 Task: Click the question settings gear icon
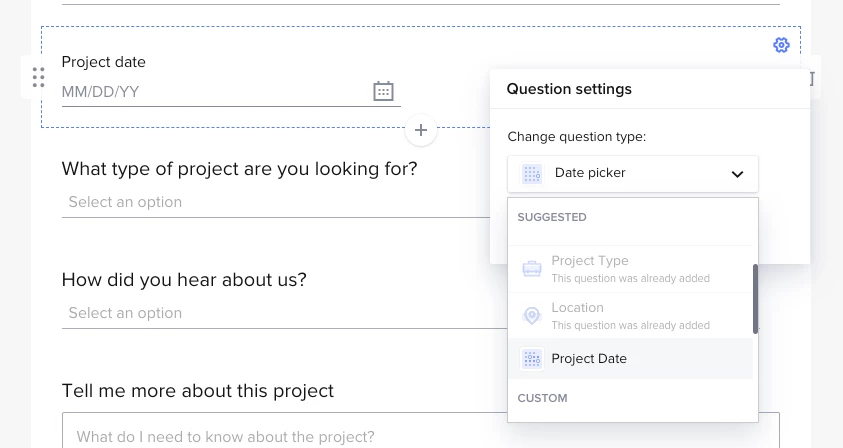pyautogui.click(x=781, y=45)
